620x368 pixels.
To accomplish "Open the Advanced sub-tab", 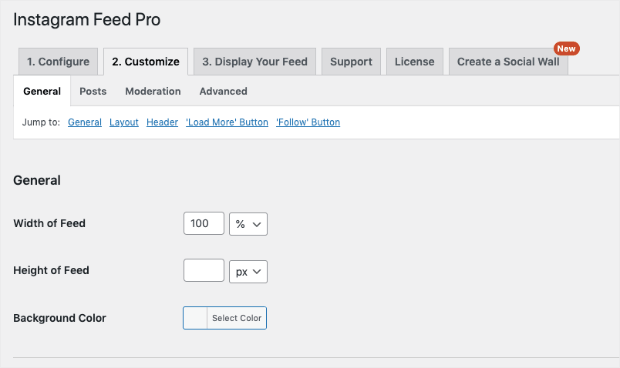I will 223,91.
